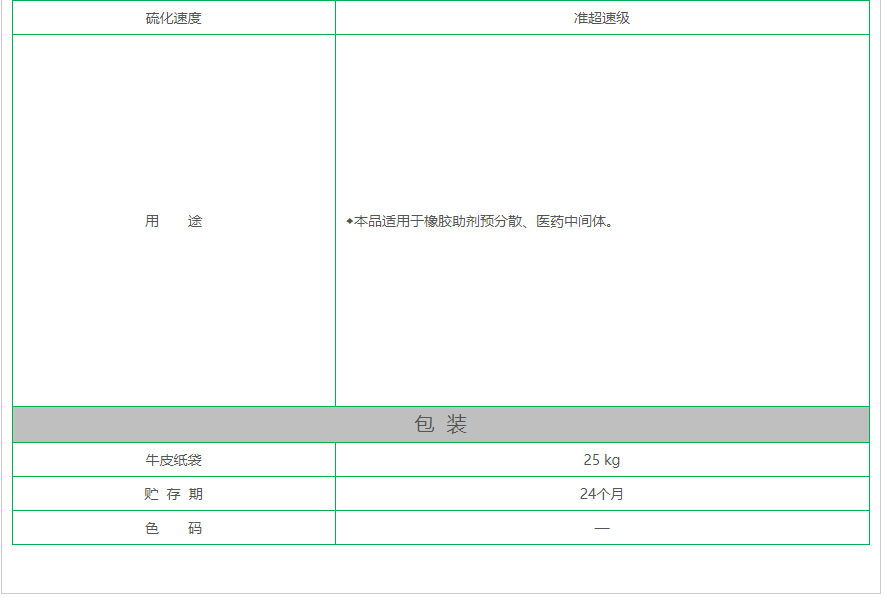
Task: Click the 用途 row label
Action: pos(174,222)
